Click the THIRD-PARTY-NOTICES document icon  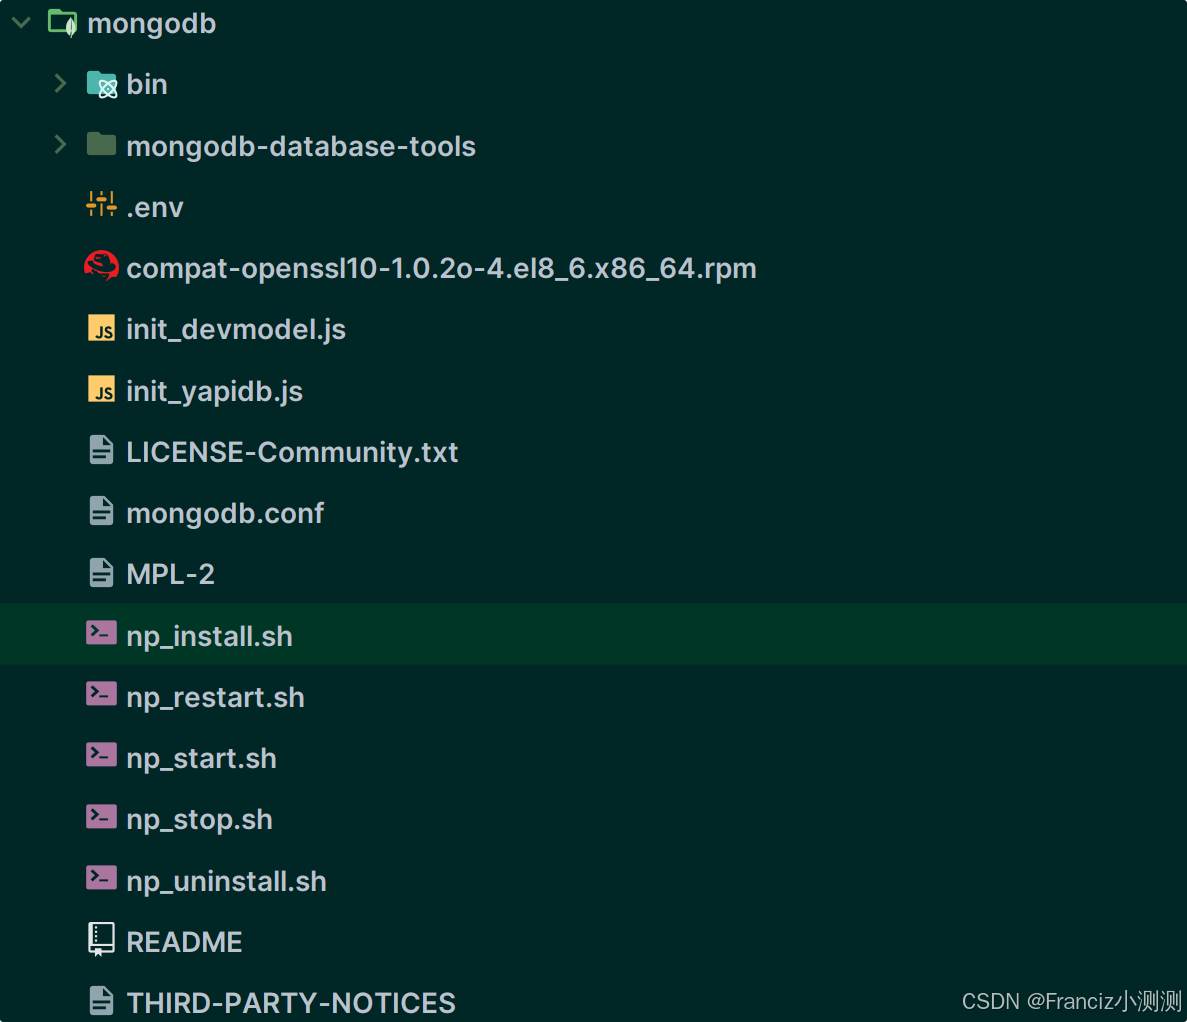tap(101, 1001)
